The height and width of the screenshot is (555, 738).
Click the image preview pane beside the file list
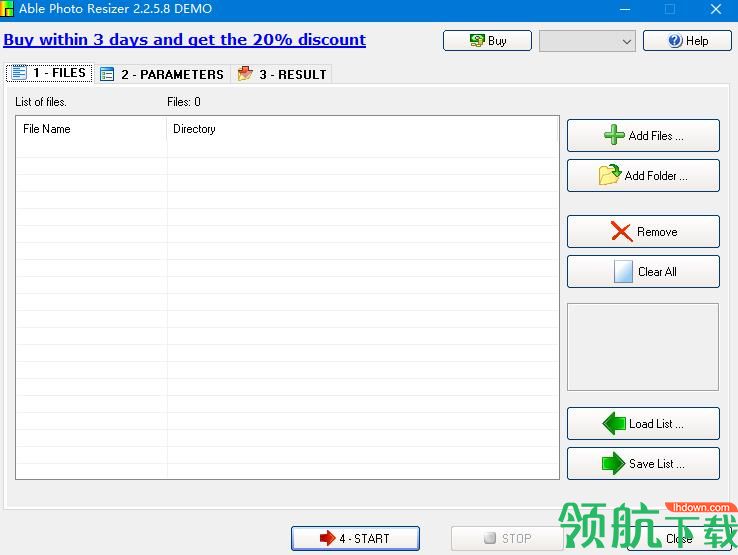(643, 347)
